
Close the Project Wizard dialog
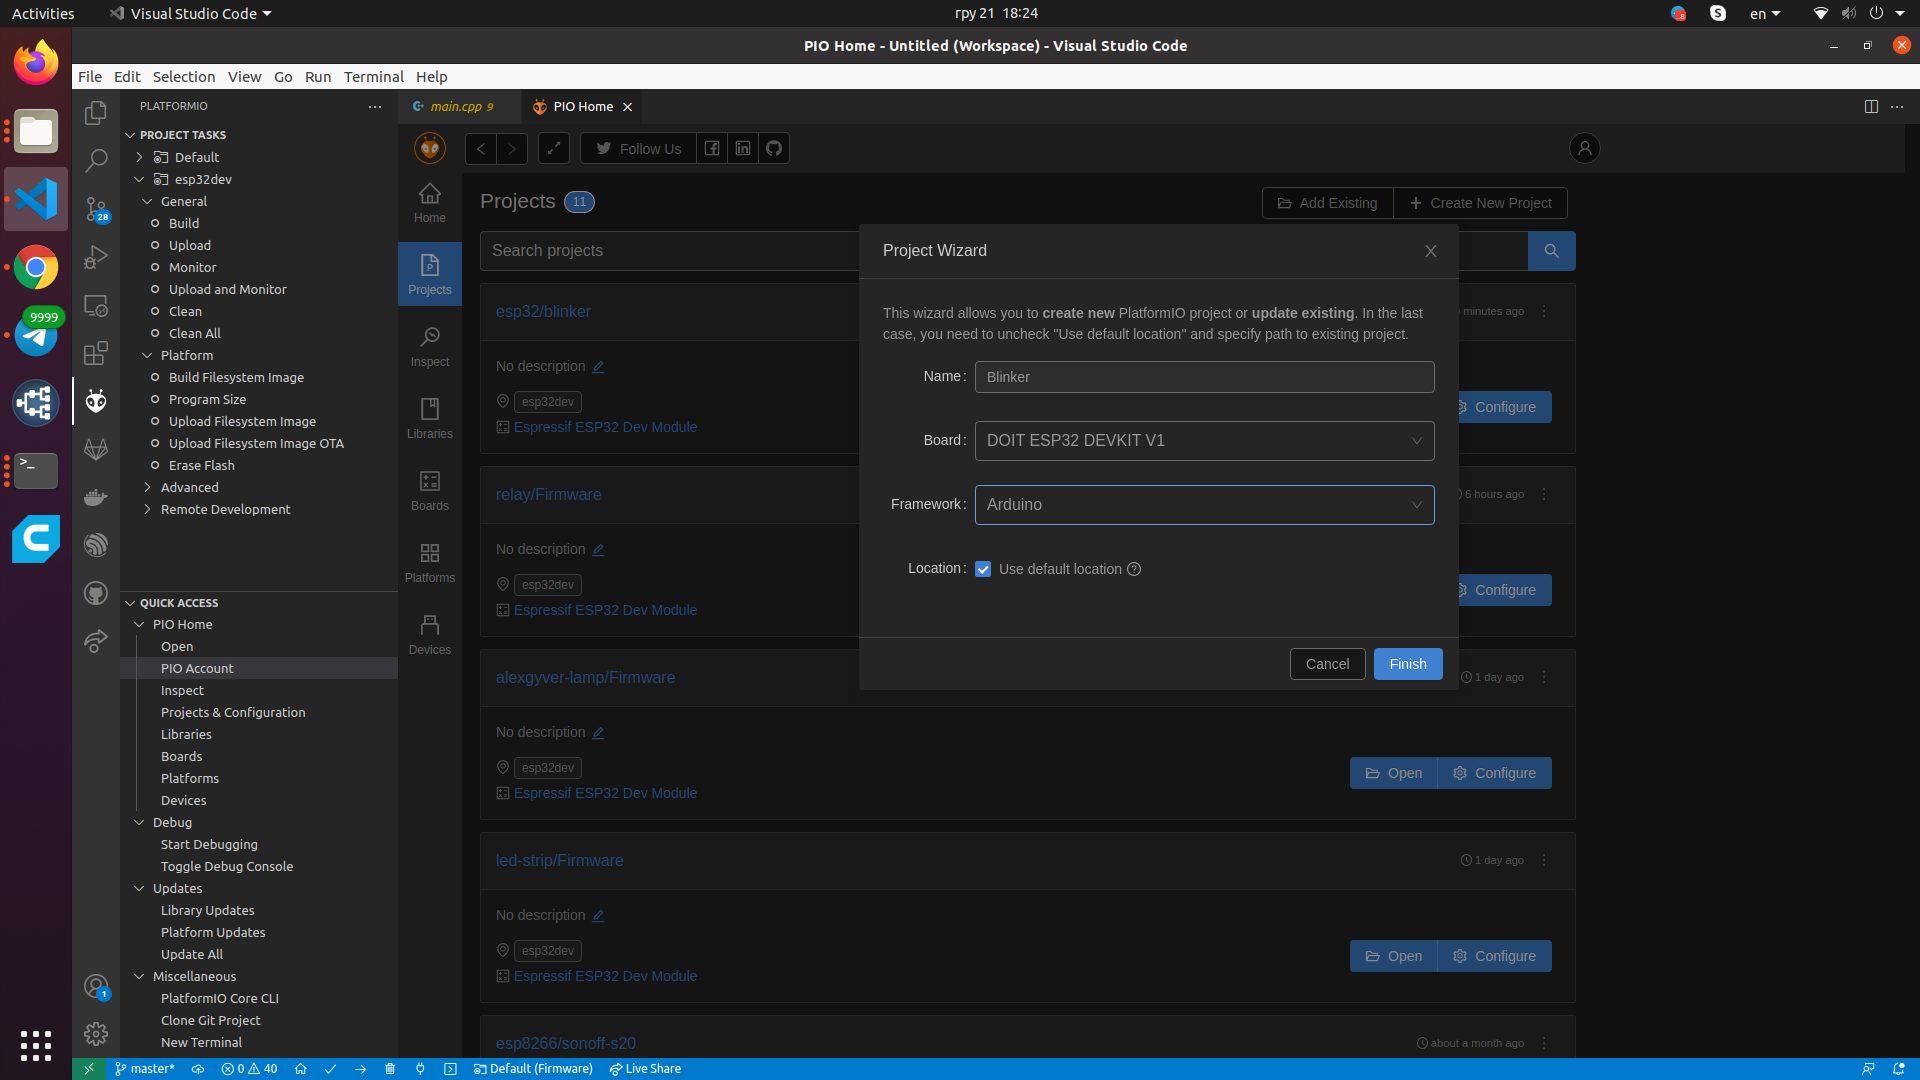1431,251
